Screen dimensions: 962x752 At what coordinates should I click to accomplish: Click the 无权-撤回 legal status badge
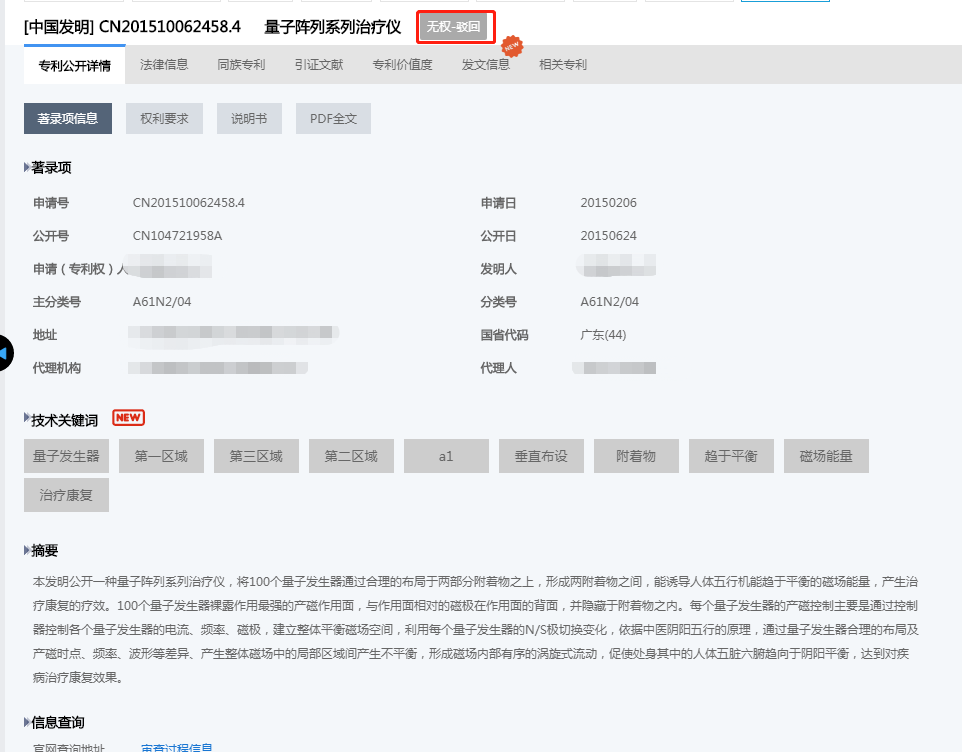[x=455, y=27]
